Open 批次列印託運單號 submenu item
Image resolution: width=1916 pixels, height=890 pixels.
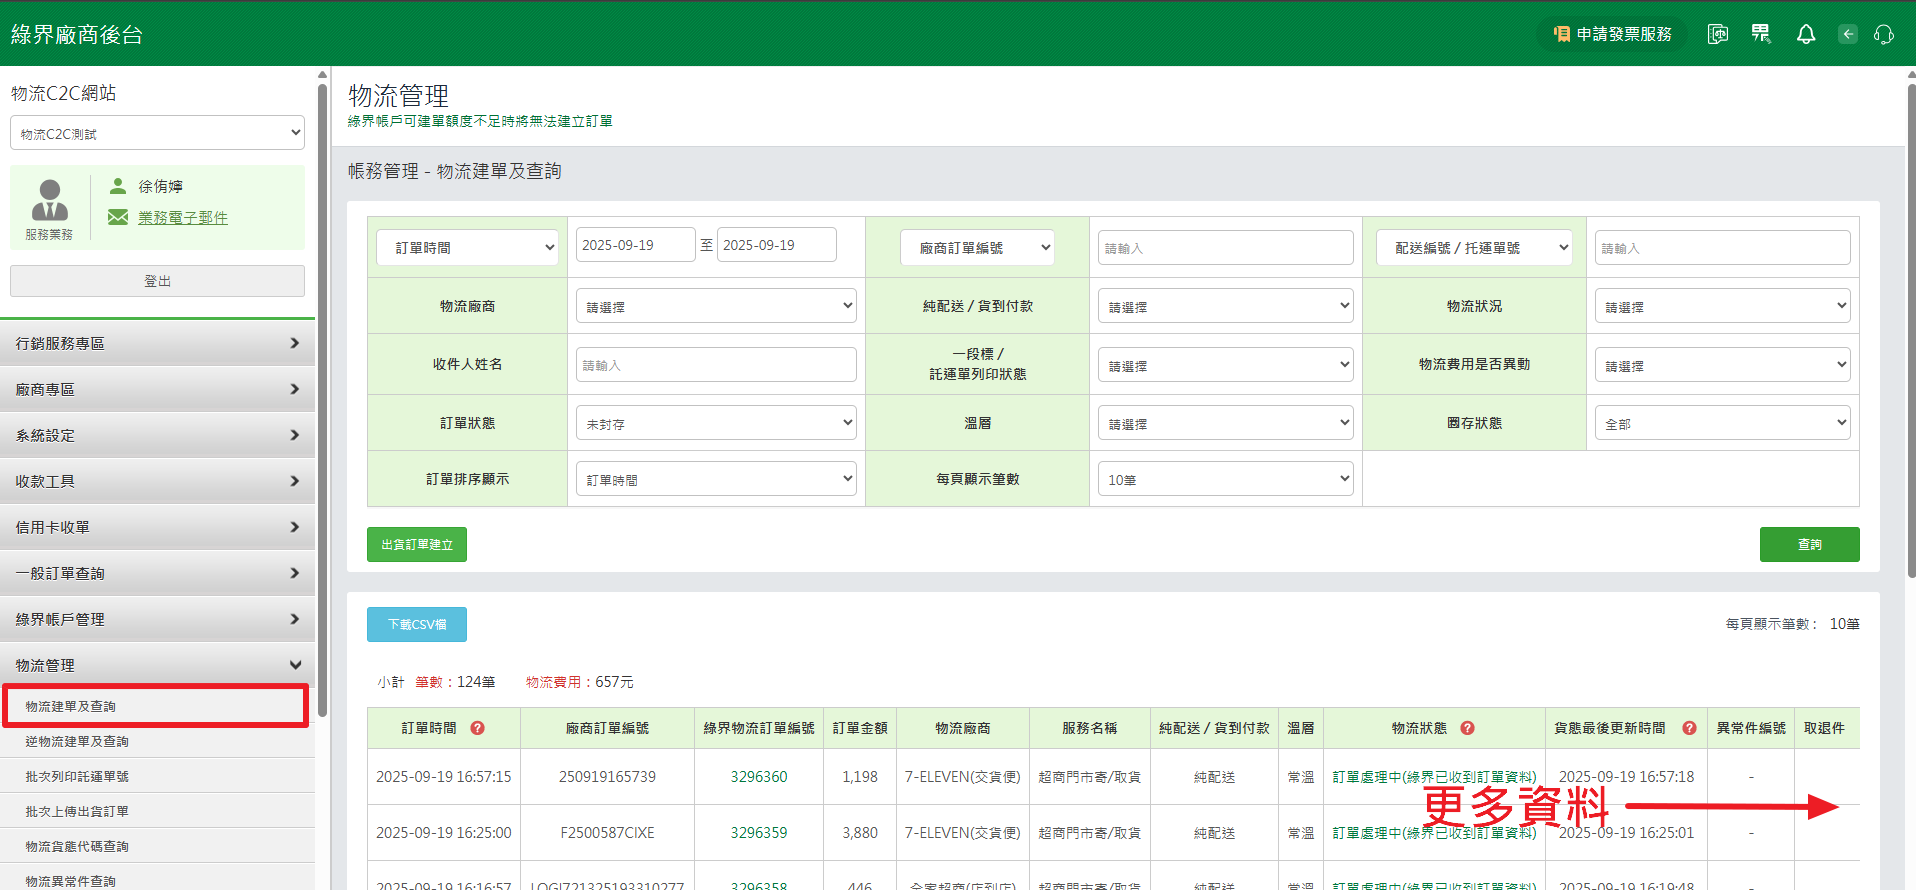(77, 776)
